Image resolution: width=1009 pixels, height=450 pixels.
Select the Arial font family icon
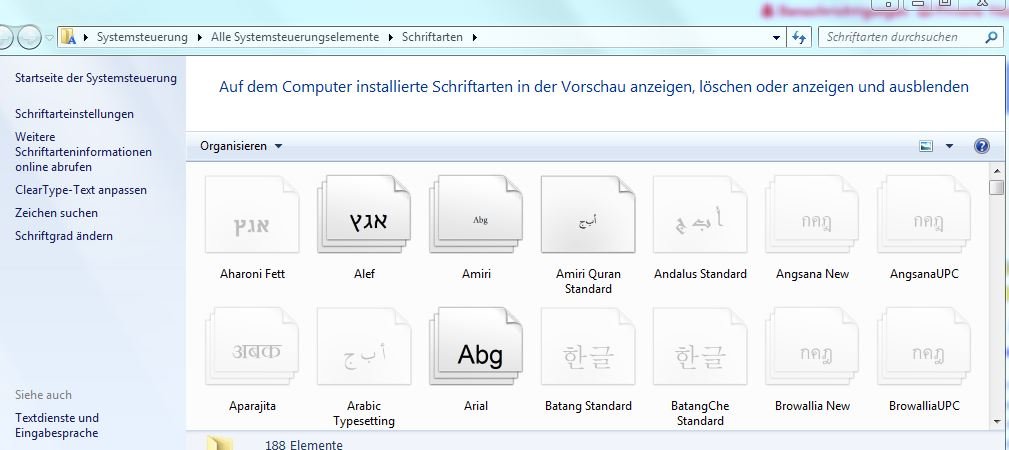point(476,346)
